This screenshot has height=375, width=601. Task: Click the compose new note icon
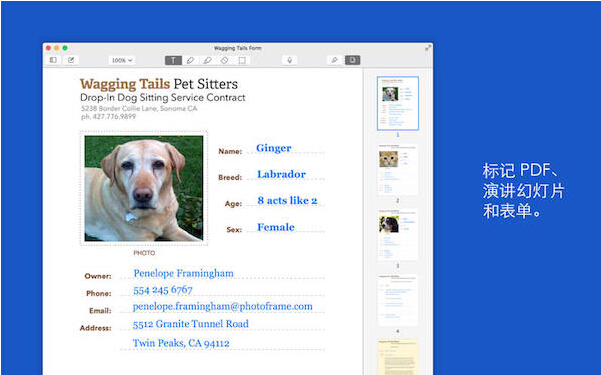pyautogui.click(x=71, y=60)
